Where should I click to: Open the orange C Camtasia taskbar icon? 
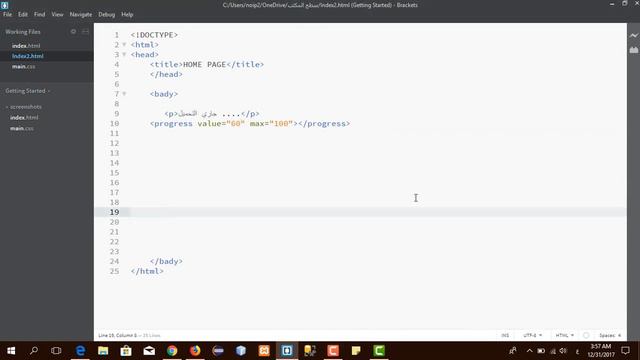[x=333, y=351]
